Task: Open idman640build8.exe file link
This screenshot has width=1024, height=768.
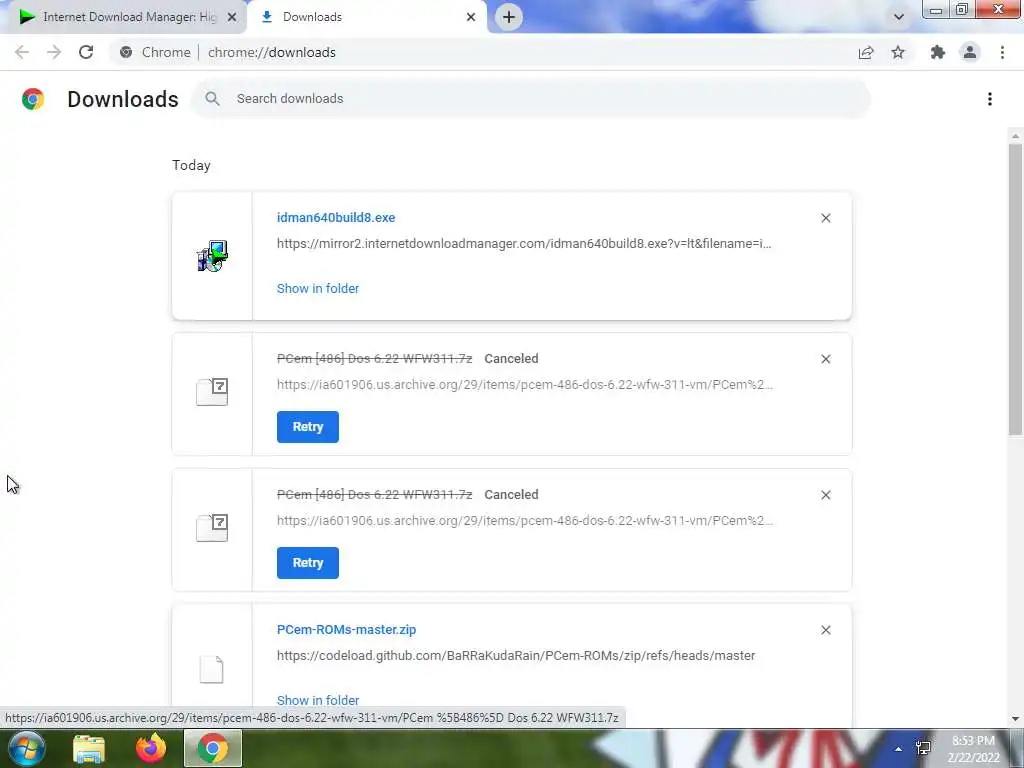Action: (336, 217)
